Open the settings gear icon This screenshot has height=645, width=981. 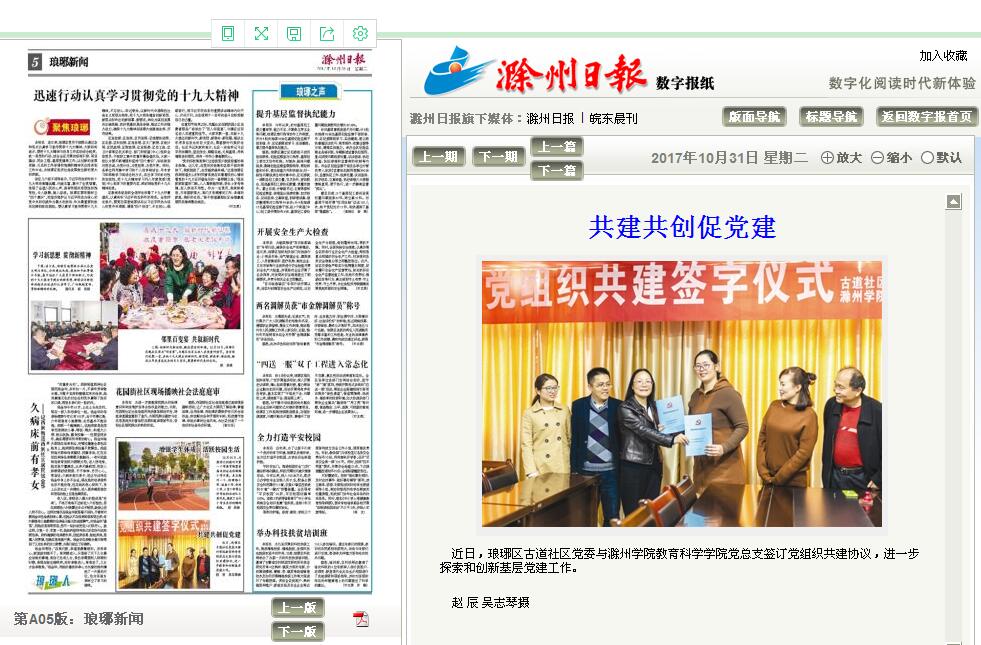tap(360, 33)
